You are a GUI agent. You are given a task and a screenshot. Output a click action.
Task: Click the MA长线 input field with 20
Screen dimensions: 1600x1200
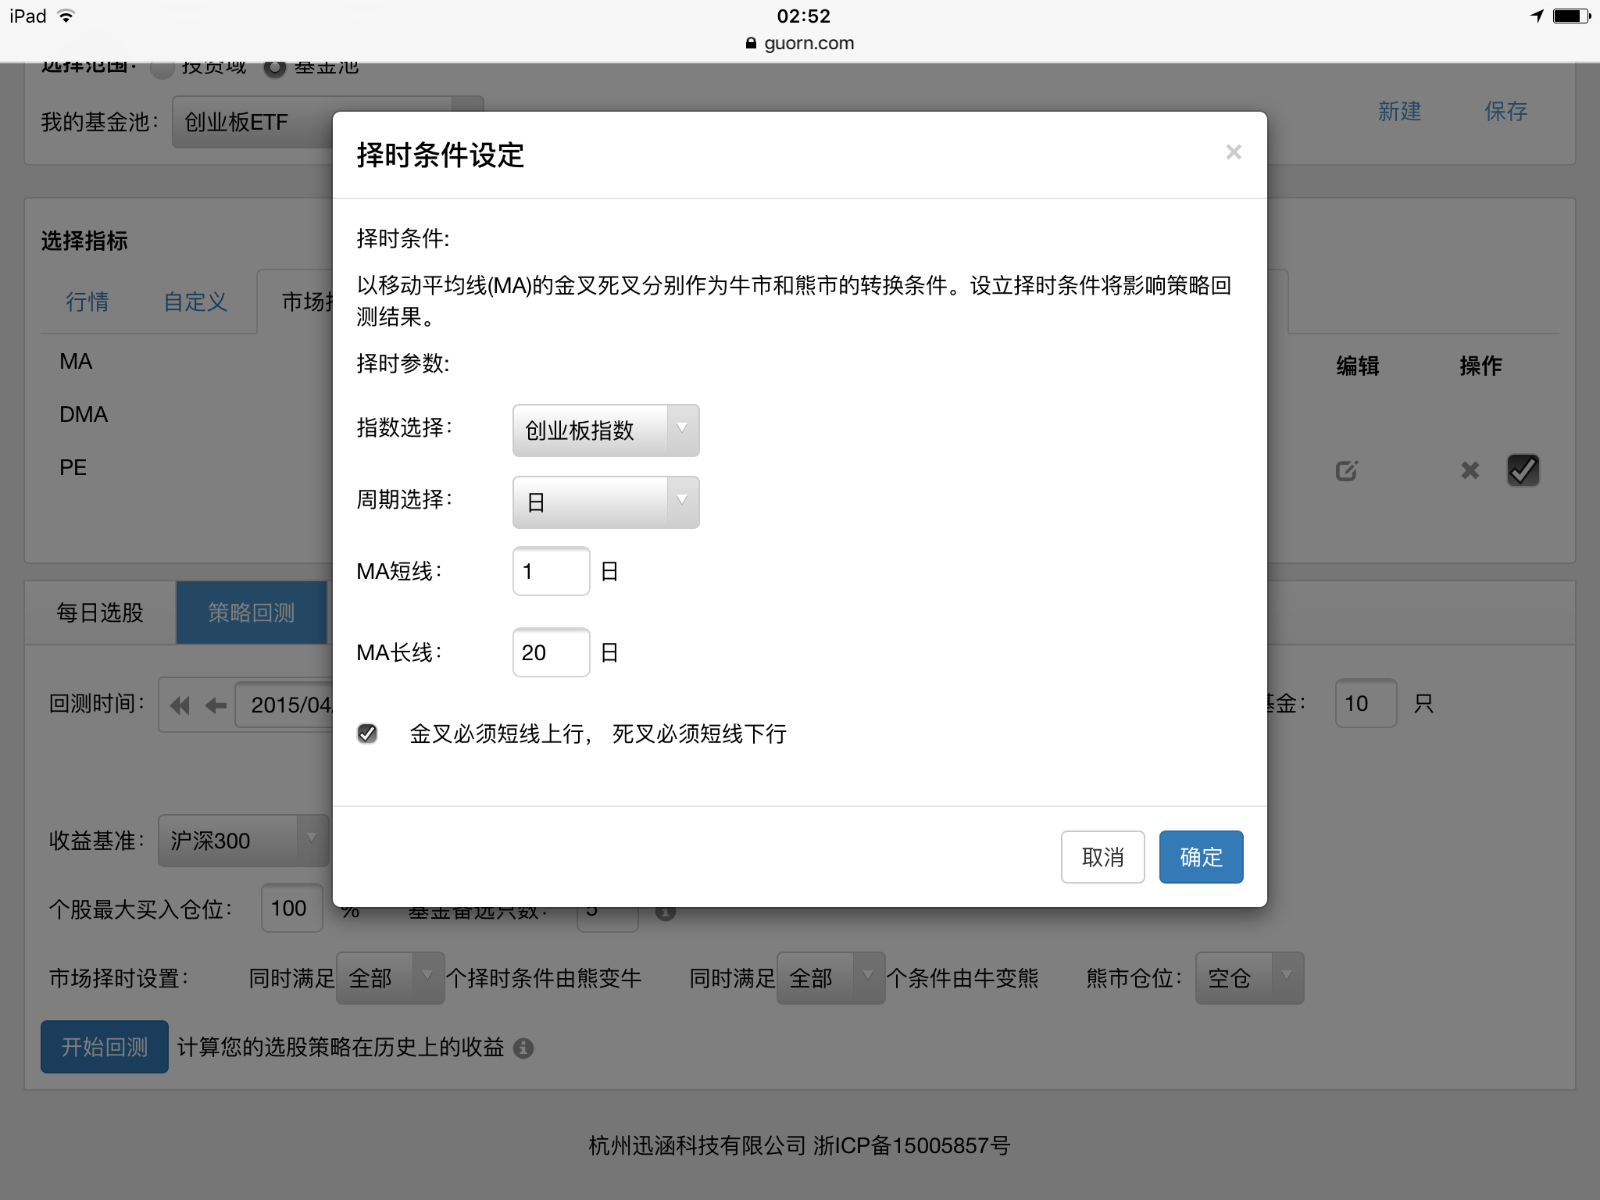[551, 653]
